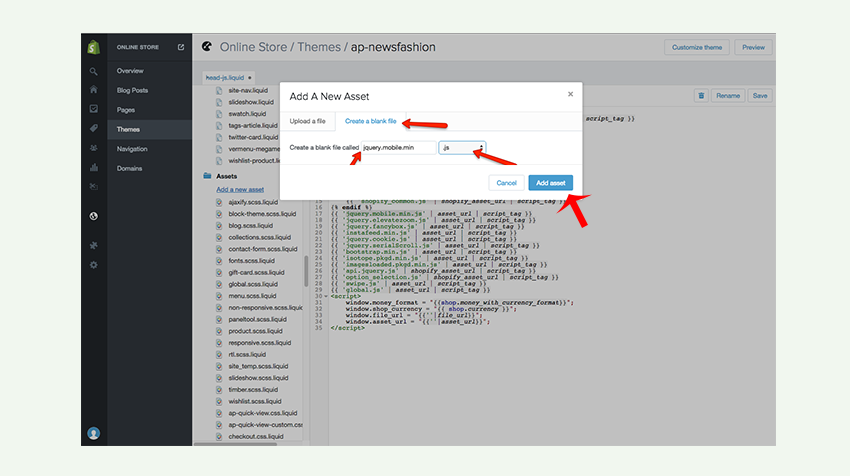Open fonts.scss.liquid file
The height and width of the screenshot is (476, 850).
(x=252, y=261)
